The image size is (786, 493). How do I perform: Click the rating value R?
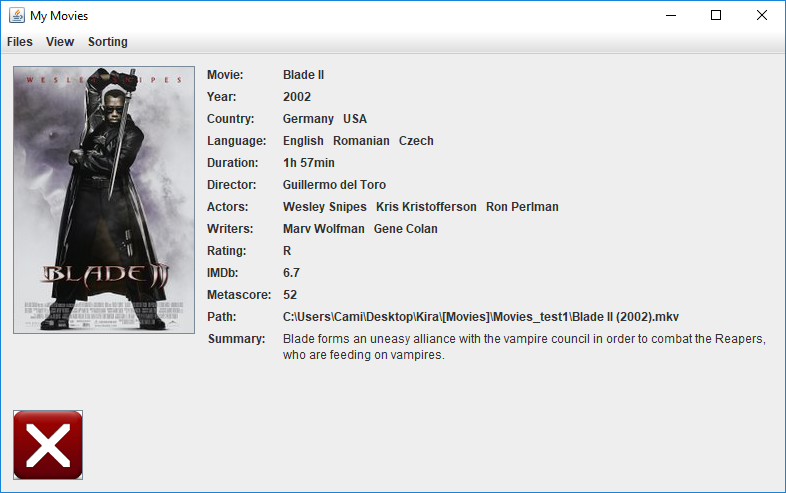[x=287, y=251]
